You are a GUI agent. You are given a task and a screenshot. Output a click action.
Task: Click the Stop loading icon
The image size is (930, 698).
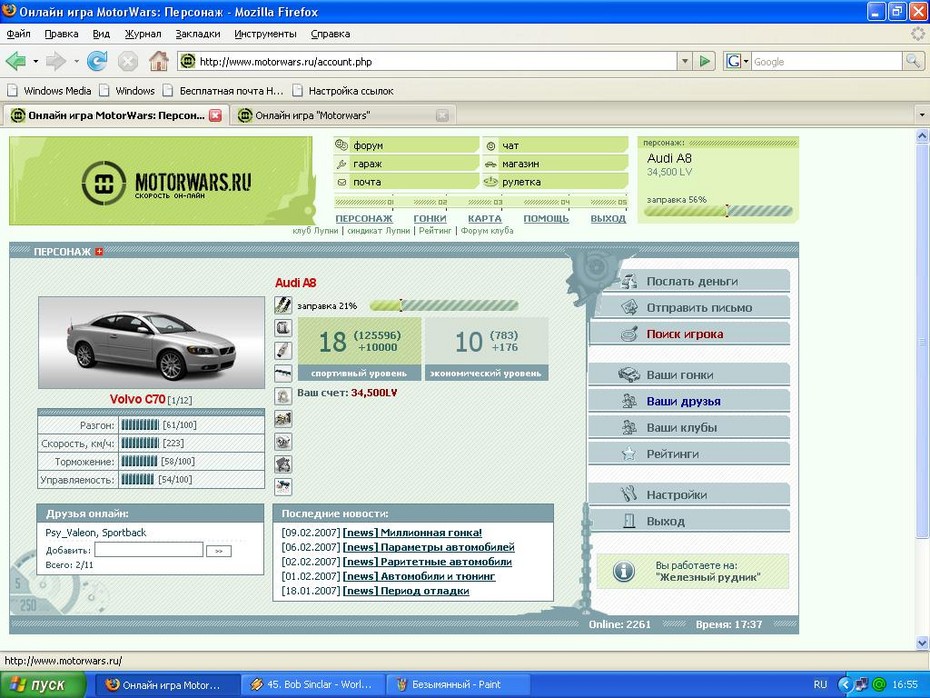[x=128, y=61]
